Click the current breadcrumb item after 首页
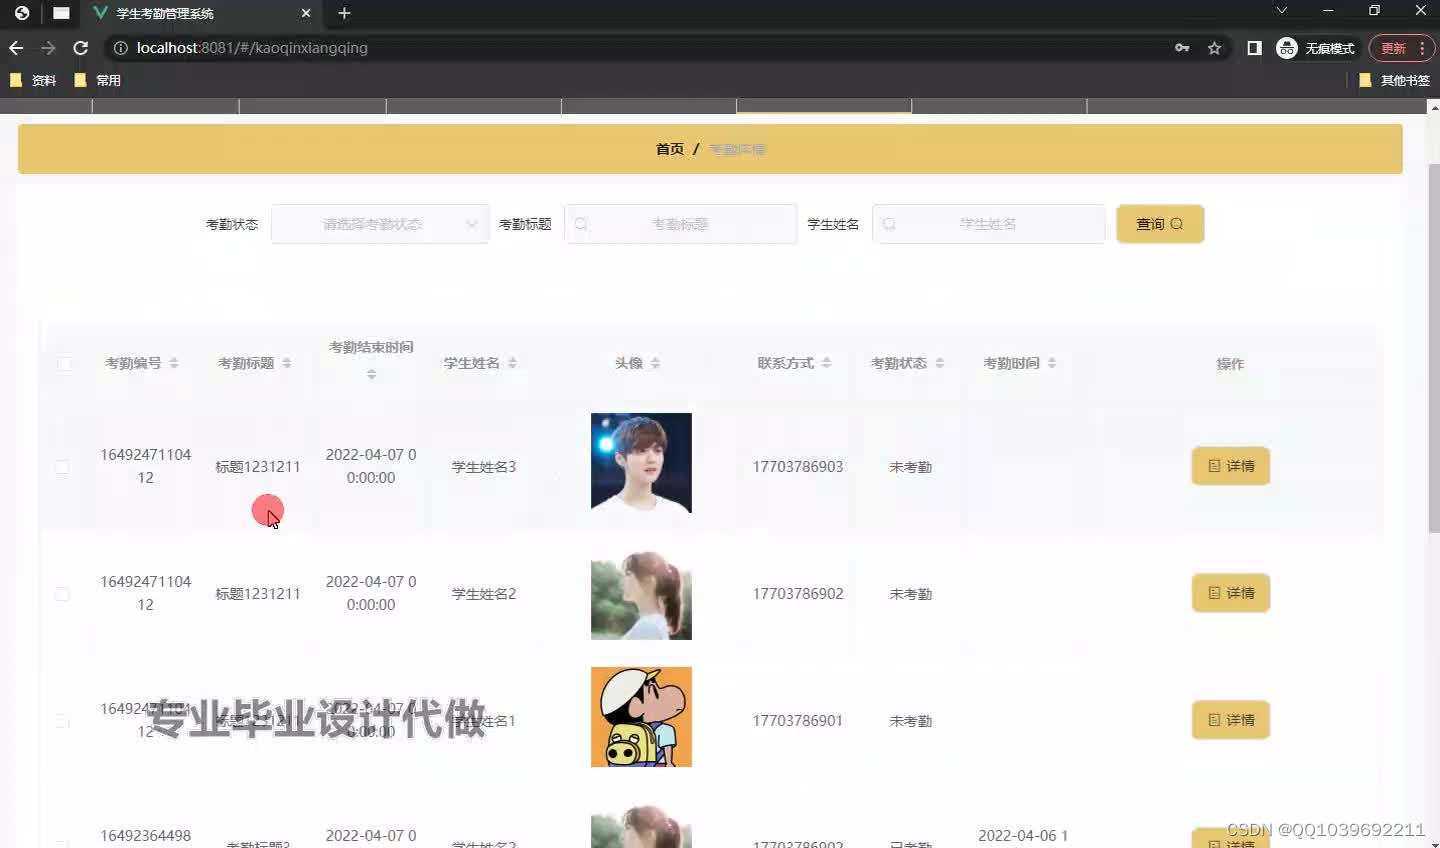Viewport: 1440px width, 848px height. pyautogui.click(x=738, y=149)
